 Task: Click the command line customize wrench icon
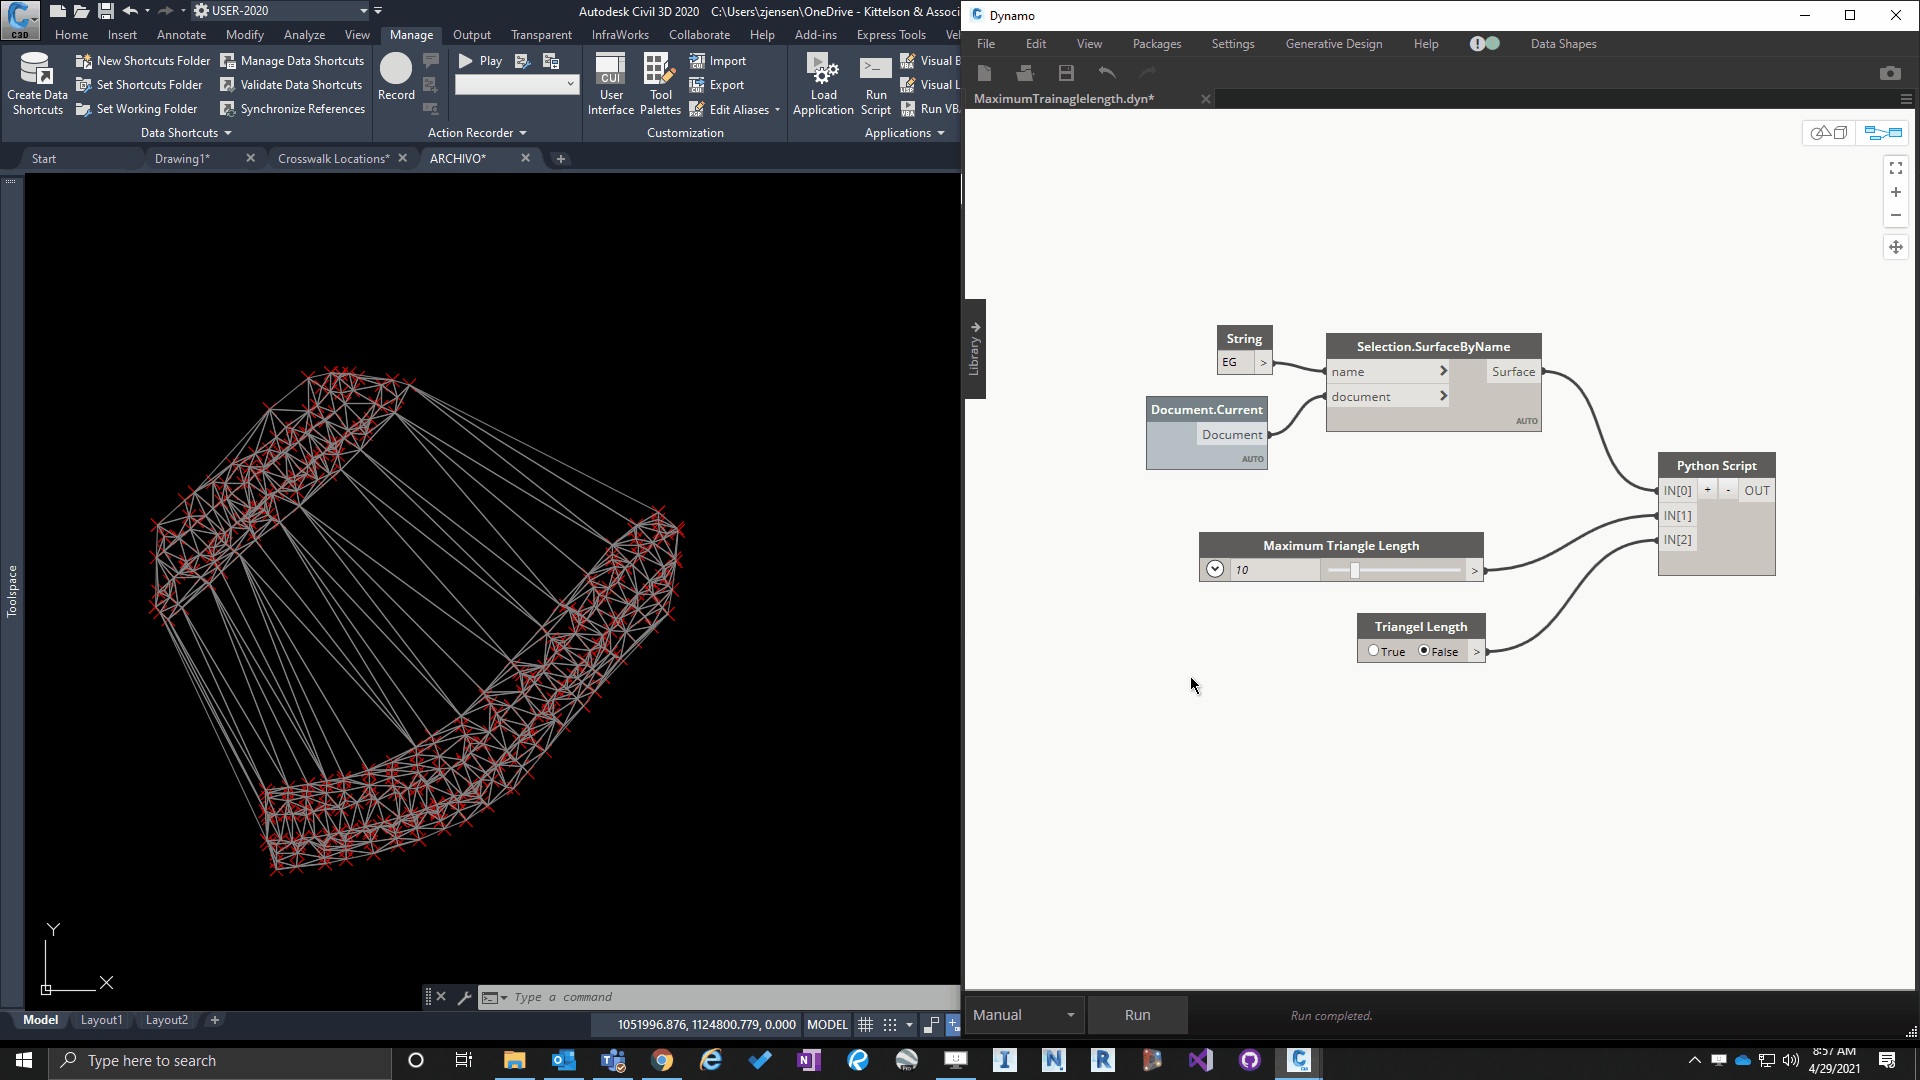(x=464, y=997)
